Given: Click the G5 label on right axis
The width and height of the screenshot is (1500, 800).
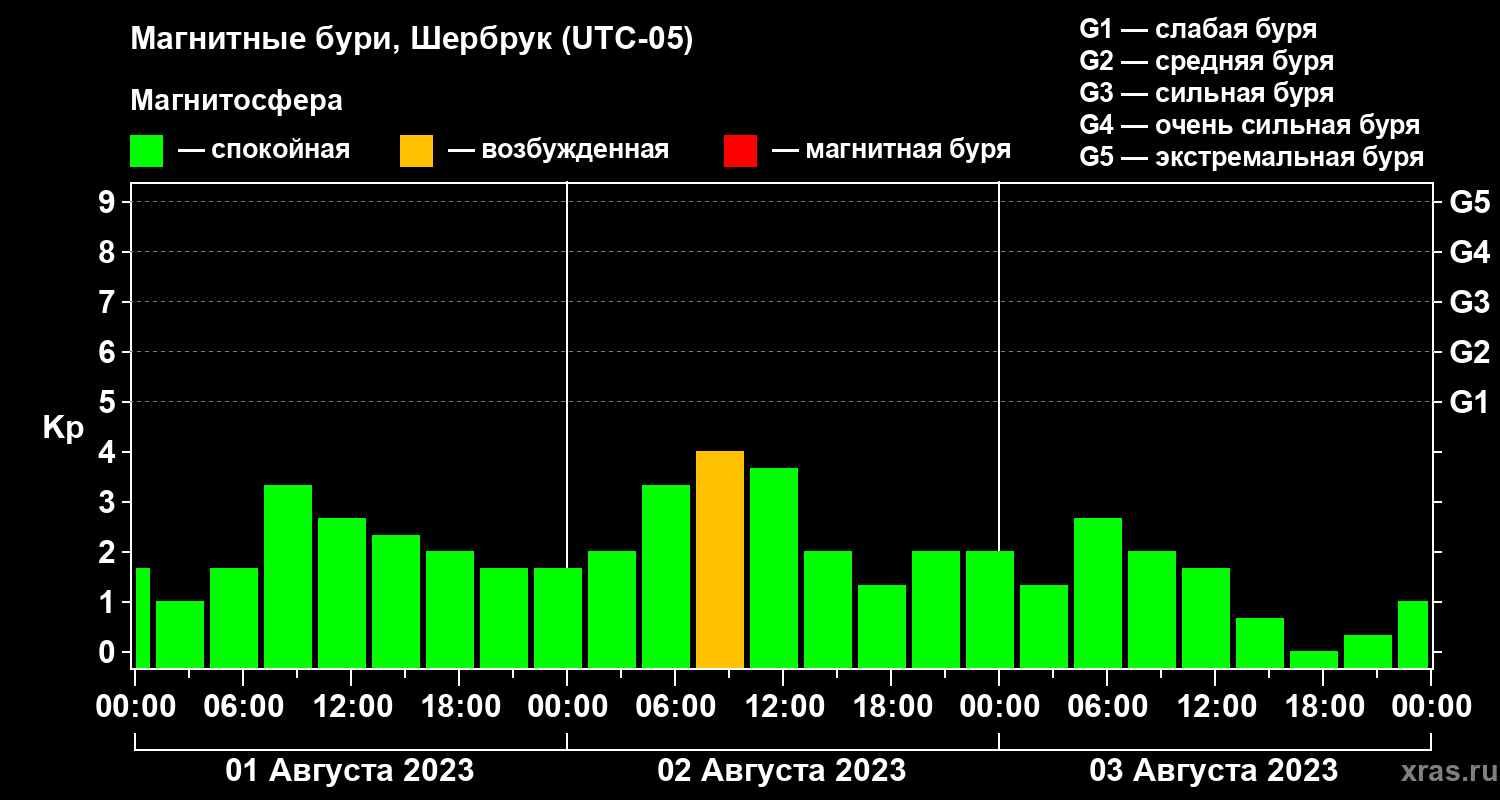Looking at the screenshot, I should pos(1469,202).
